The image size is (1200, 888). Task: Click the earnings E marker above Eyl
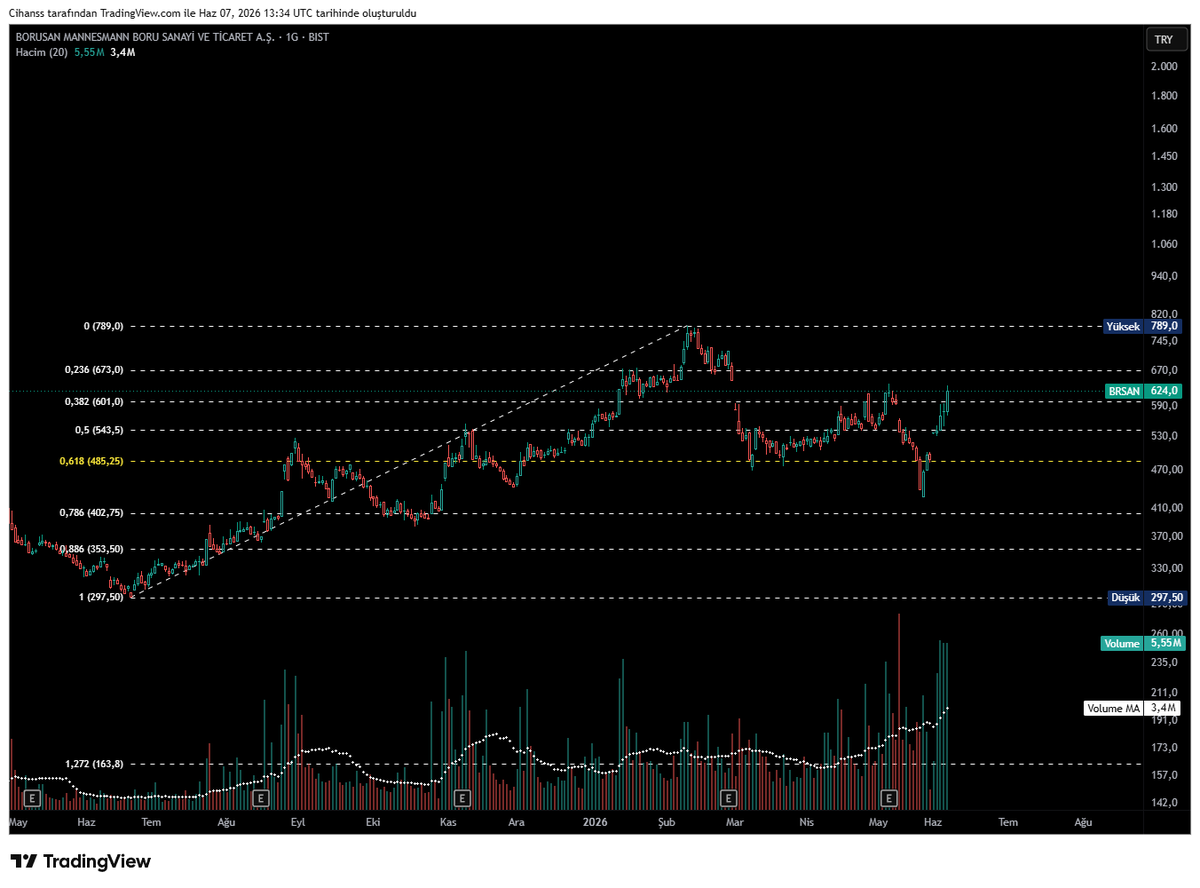click(260, 798)
